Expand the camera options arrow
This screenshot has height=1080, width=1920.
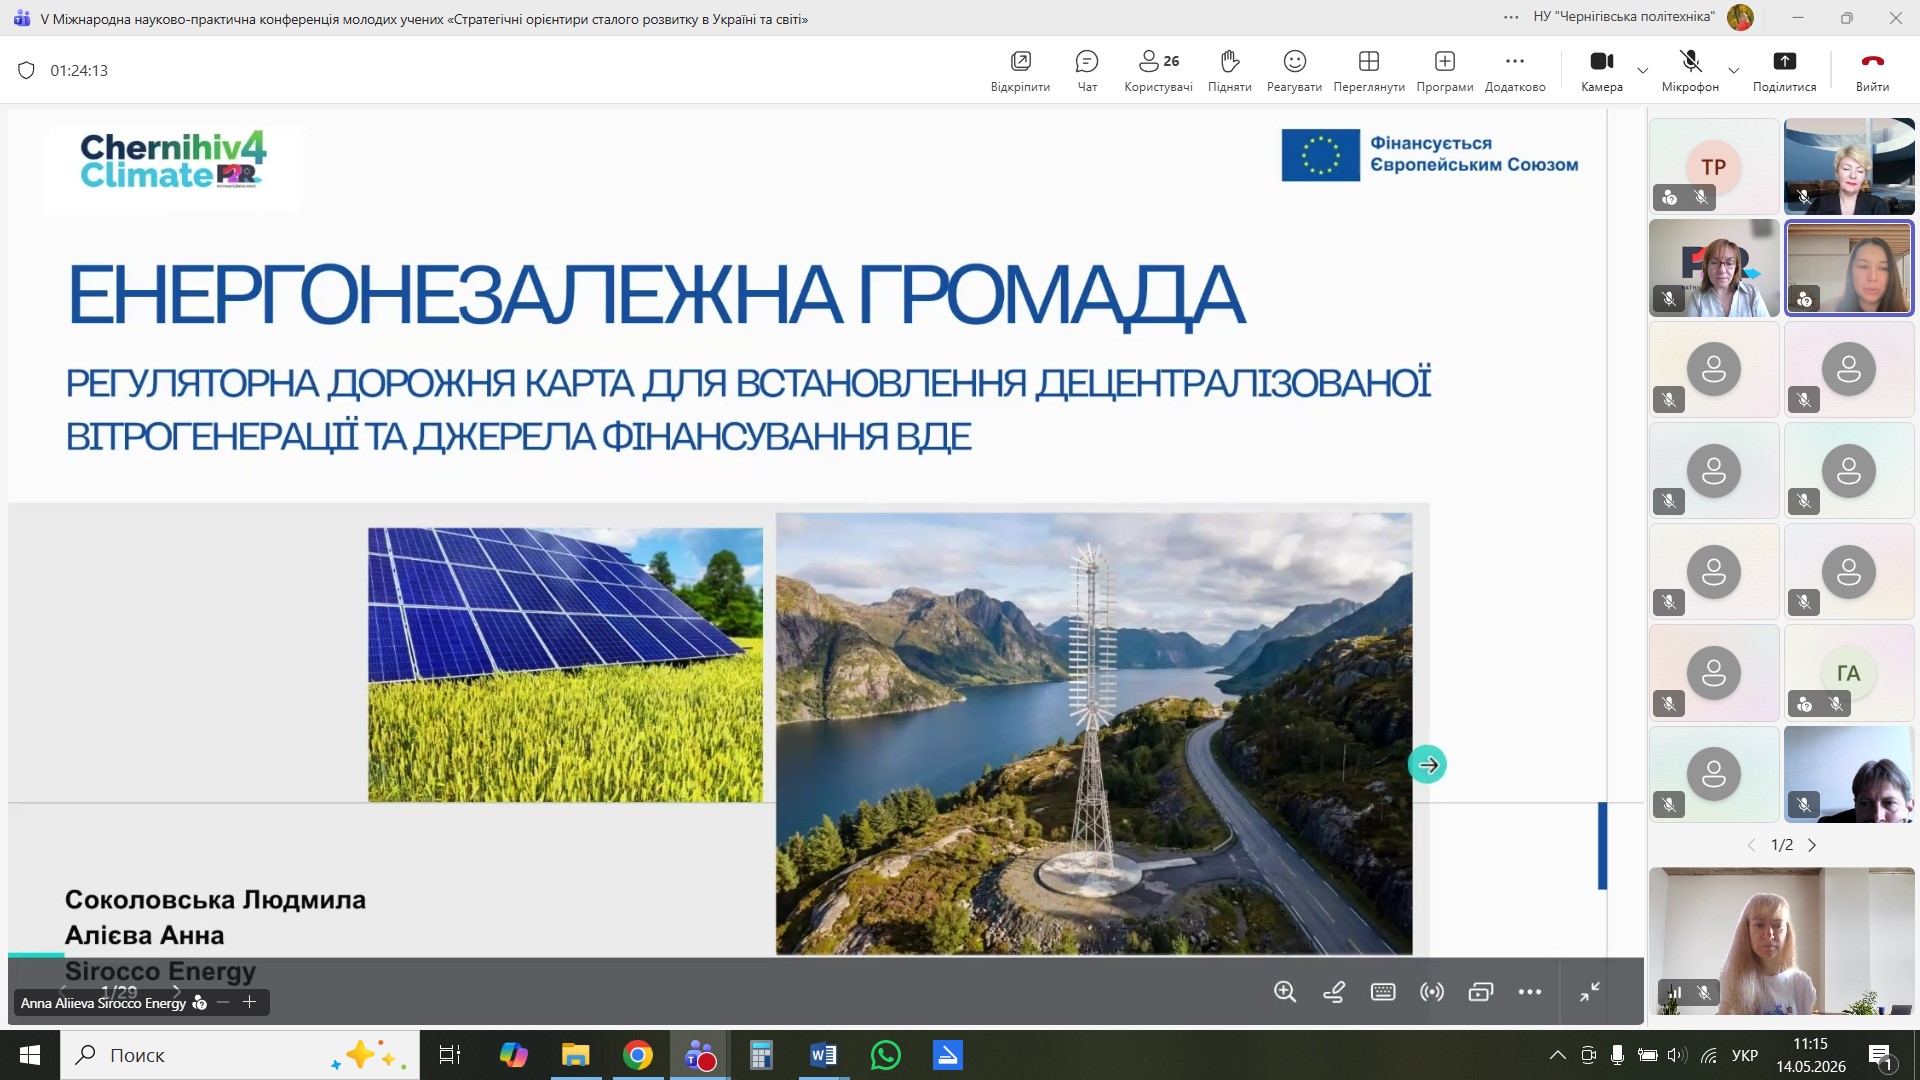[1642, 70]
